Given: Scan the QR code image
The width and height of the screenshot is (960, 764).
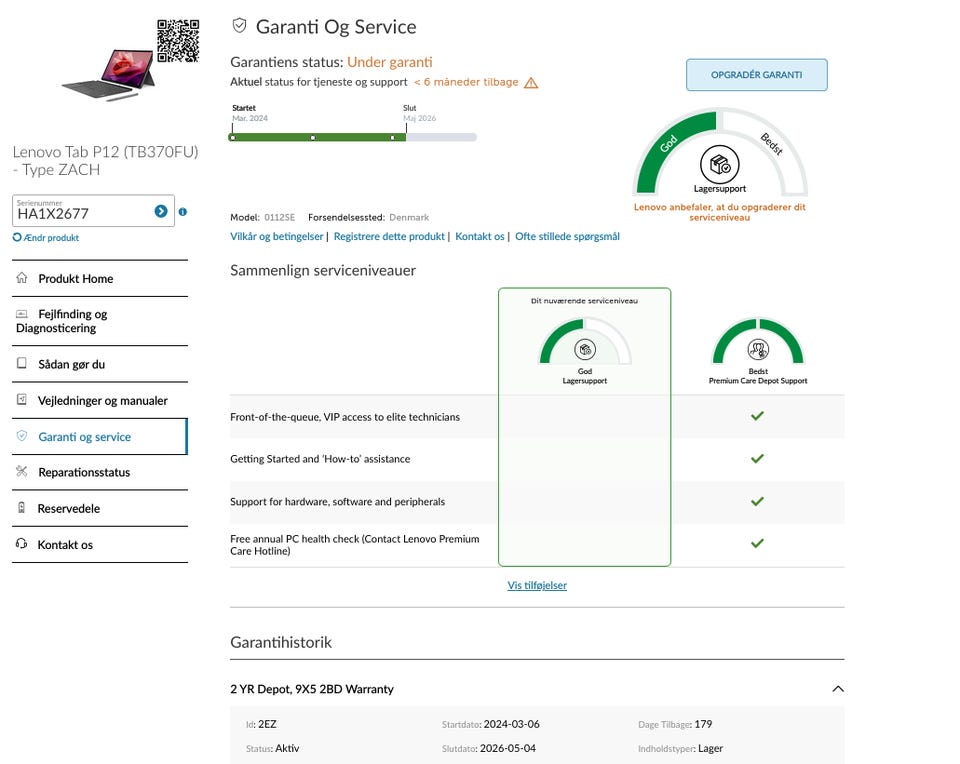Looking at the screenshot, I should (178, 40).
